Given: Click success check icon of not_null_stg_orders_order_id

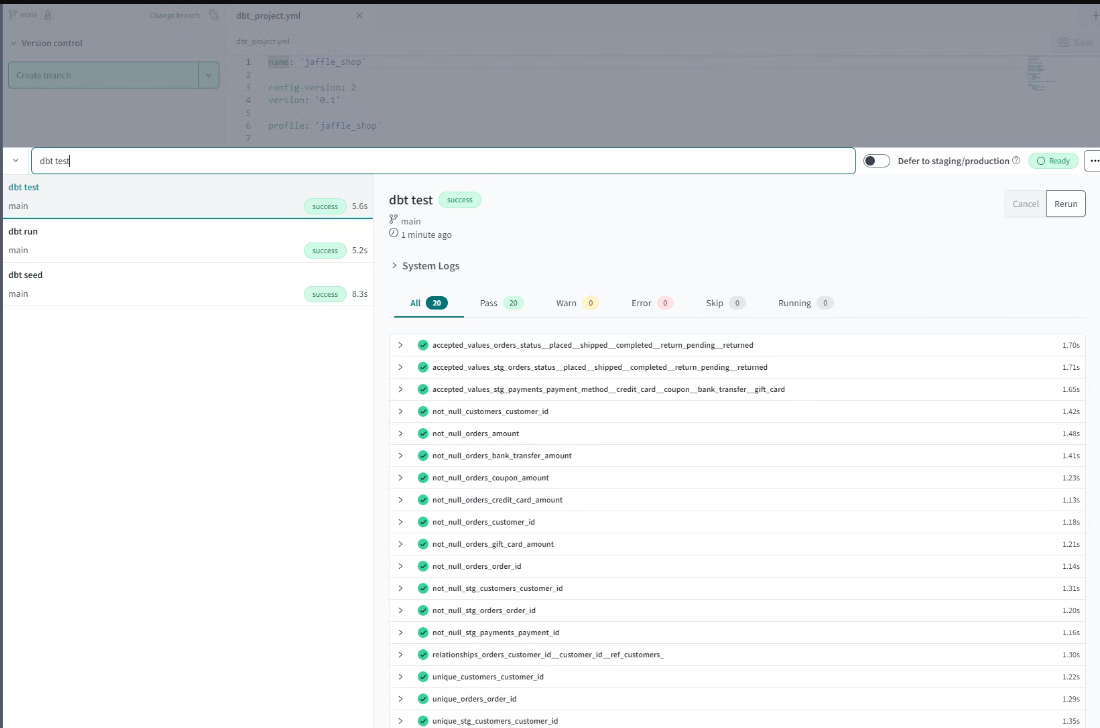Looking at the screenshot, I should coord(422,610).
